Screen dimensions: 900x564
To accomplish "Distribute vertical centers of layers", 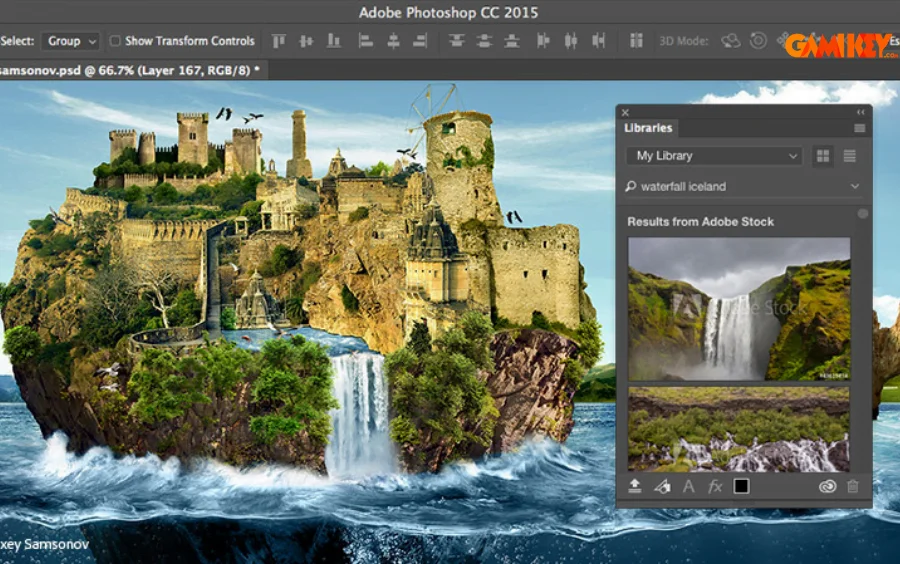I will (484, 41).
